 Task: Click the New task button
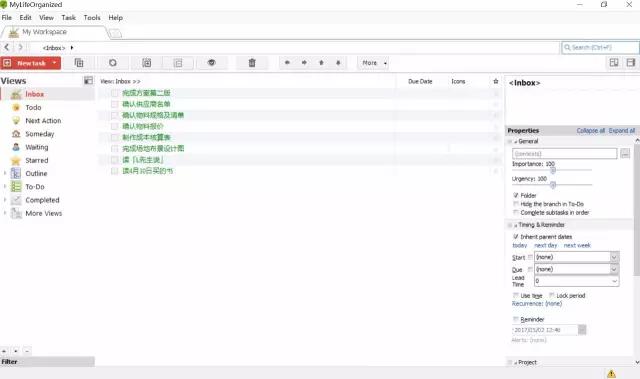[x=31, y=63]
